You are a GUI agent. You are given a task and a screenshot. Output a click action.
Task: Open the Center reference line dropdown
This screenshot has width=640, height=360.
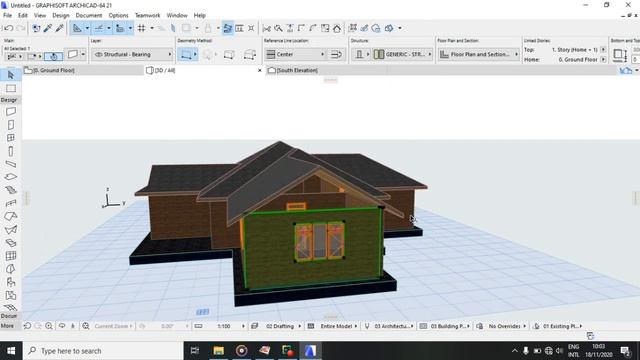(x=295, y=54)
